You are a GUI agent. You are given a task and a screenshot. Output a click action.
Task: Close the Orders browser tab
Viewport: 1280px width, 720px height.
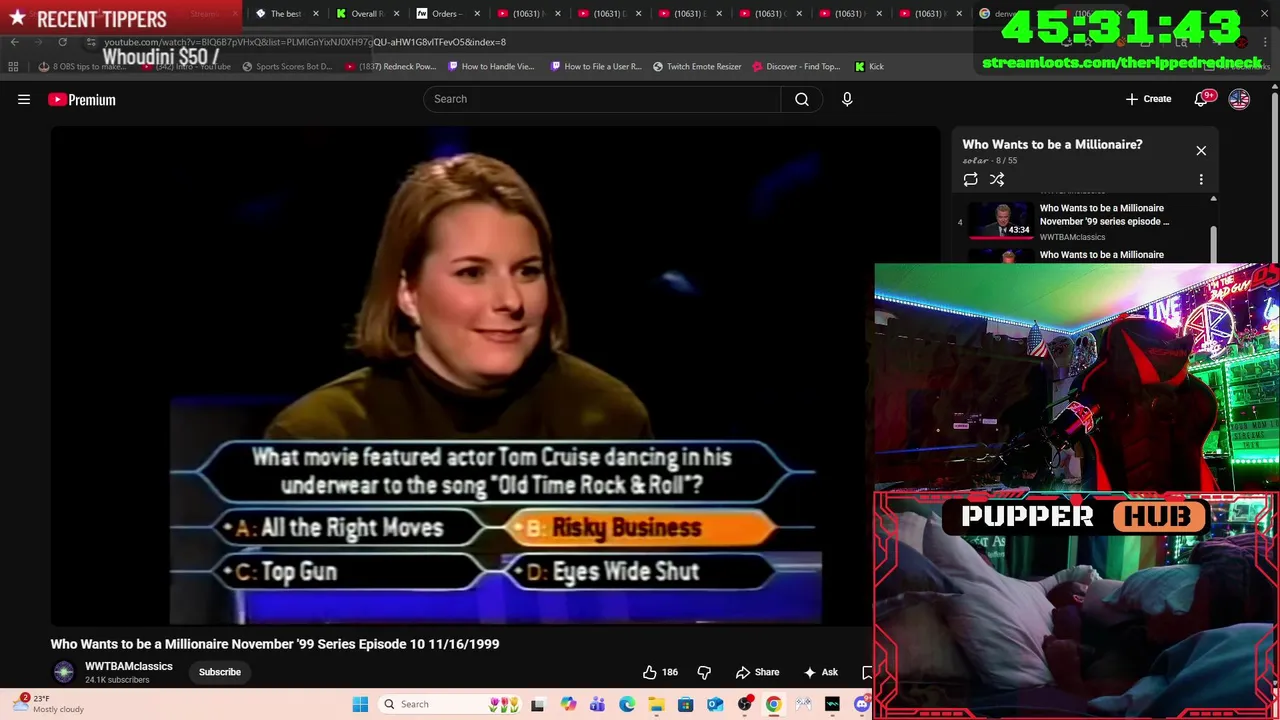click(x=477, y=13)
